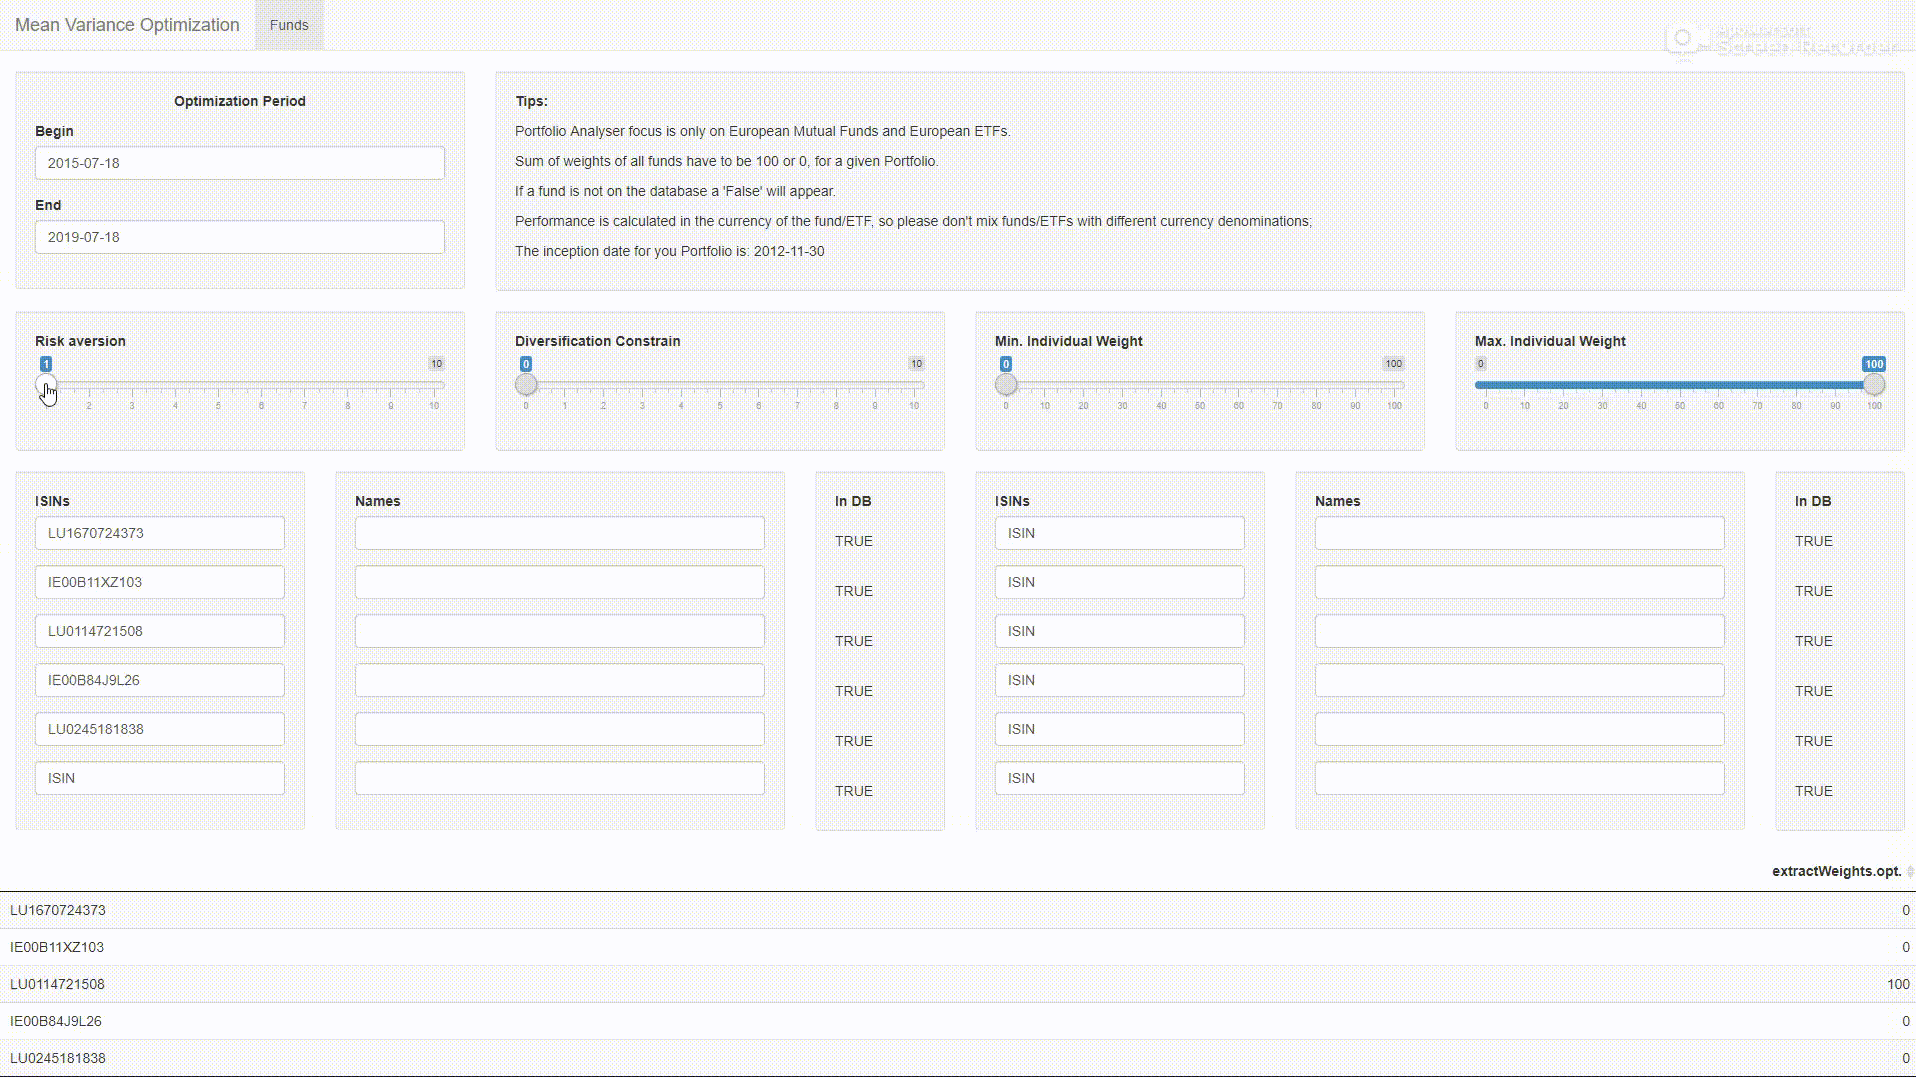1916x1078 pixels.
Task: Select IE00B84J9L26 row in the weights table
Action: [958, 1021]
